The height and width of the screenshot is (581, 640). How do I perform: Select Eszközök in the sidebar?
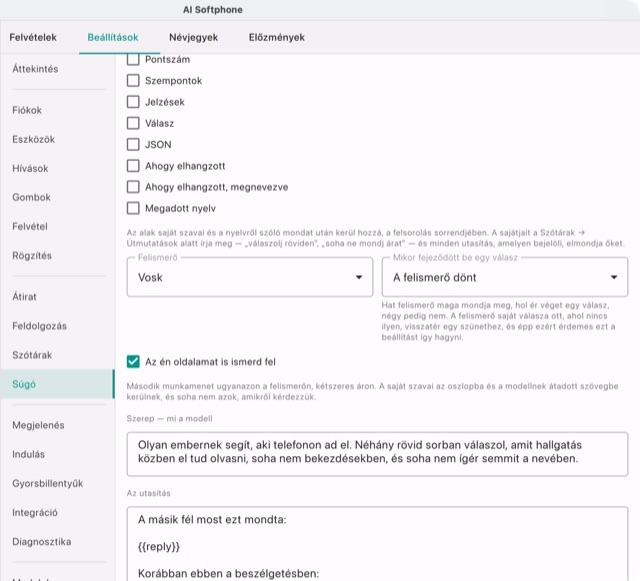[x=57, y=139]
